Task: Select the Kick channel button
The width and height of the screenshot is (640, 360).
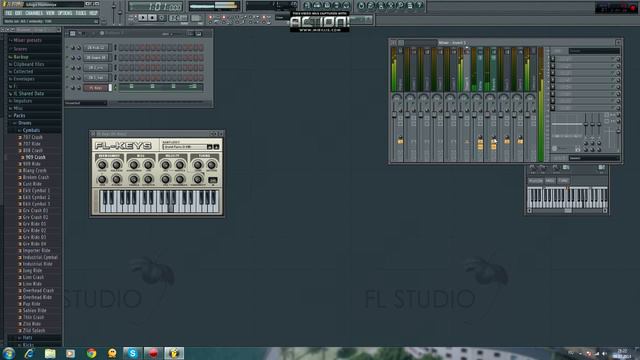Action: [96, 48]
